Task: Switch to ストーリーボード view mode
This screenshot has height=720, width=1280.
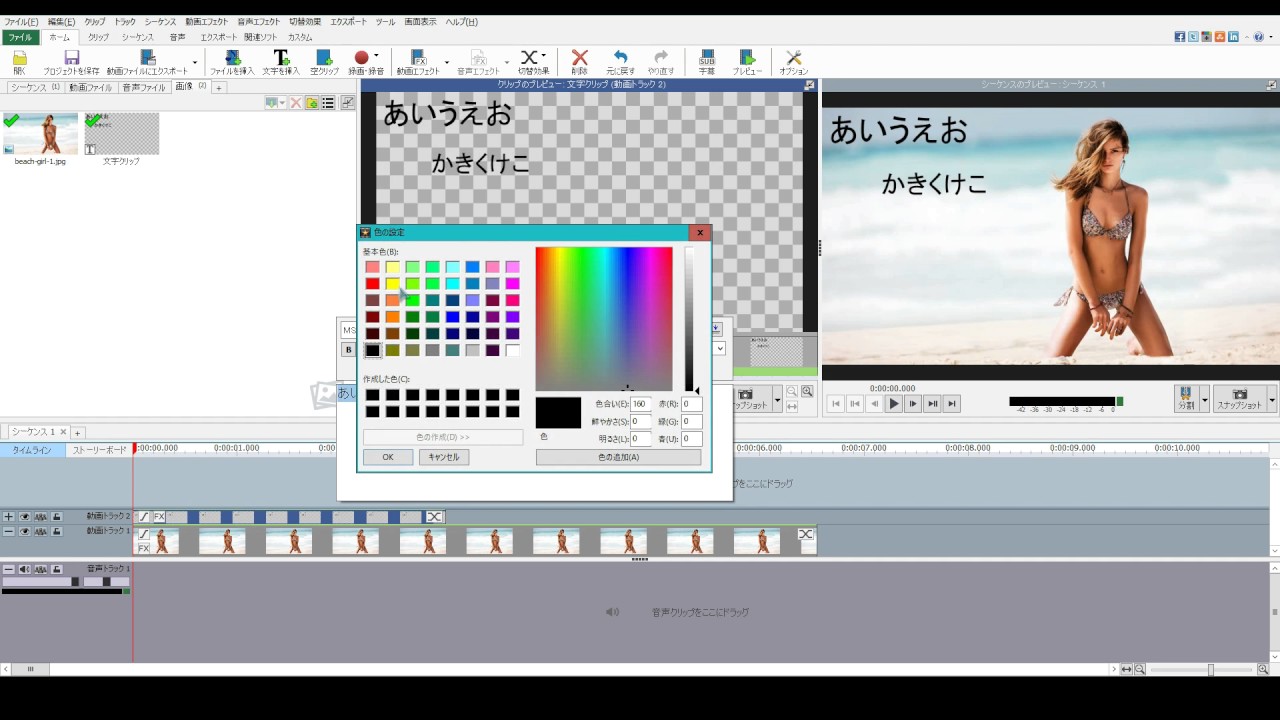Action: pyautogui.click(x=100, y=450)
